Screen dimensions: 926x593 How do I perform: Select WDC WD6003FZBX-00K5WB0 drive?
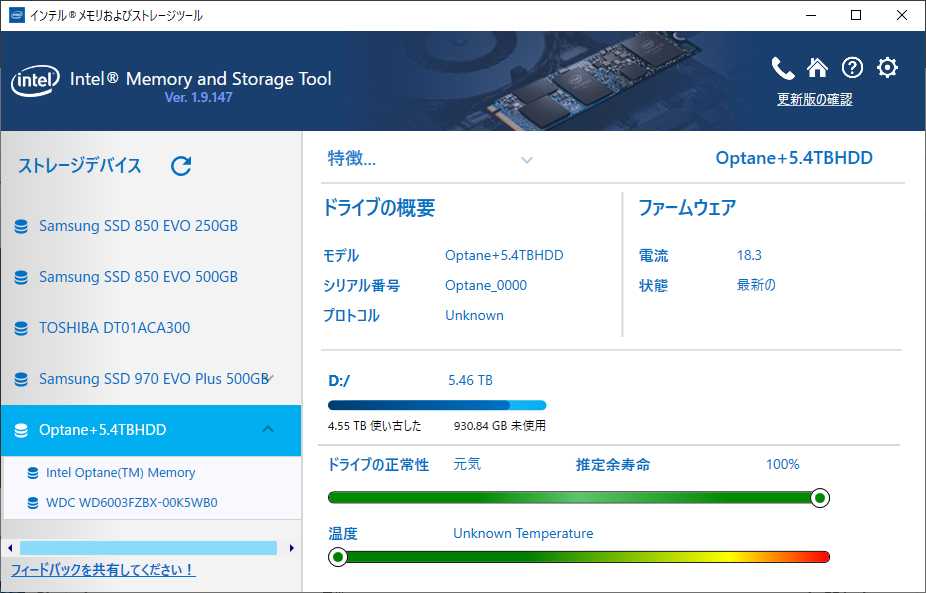coord(131,503)
